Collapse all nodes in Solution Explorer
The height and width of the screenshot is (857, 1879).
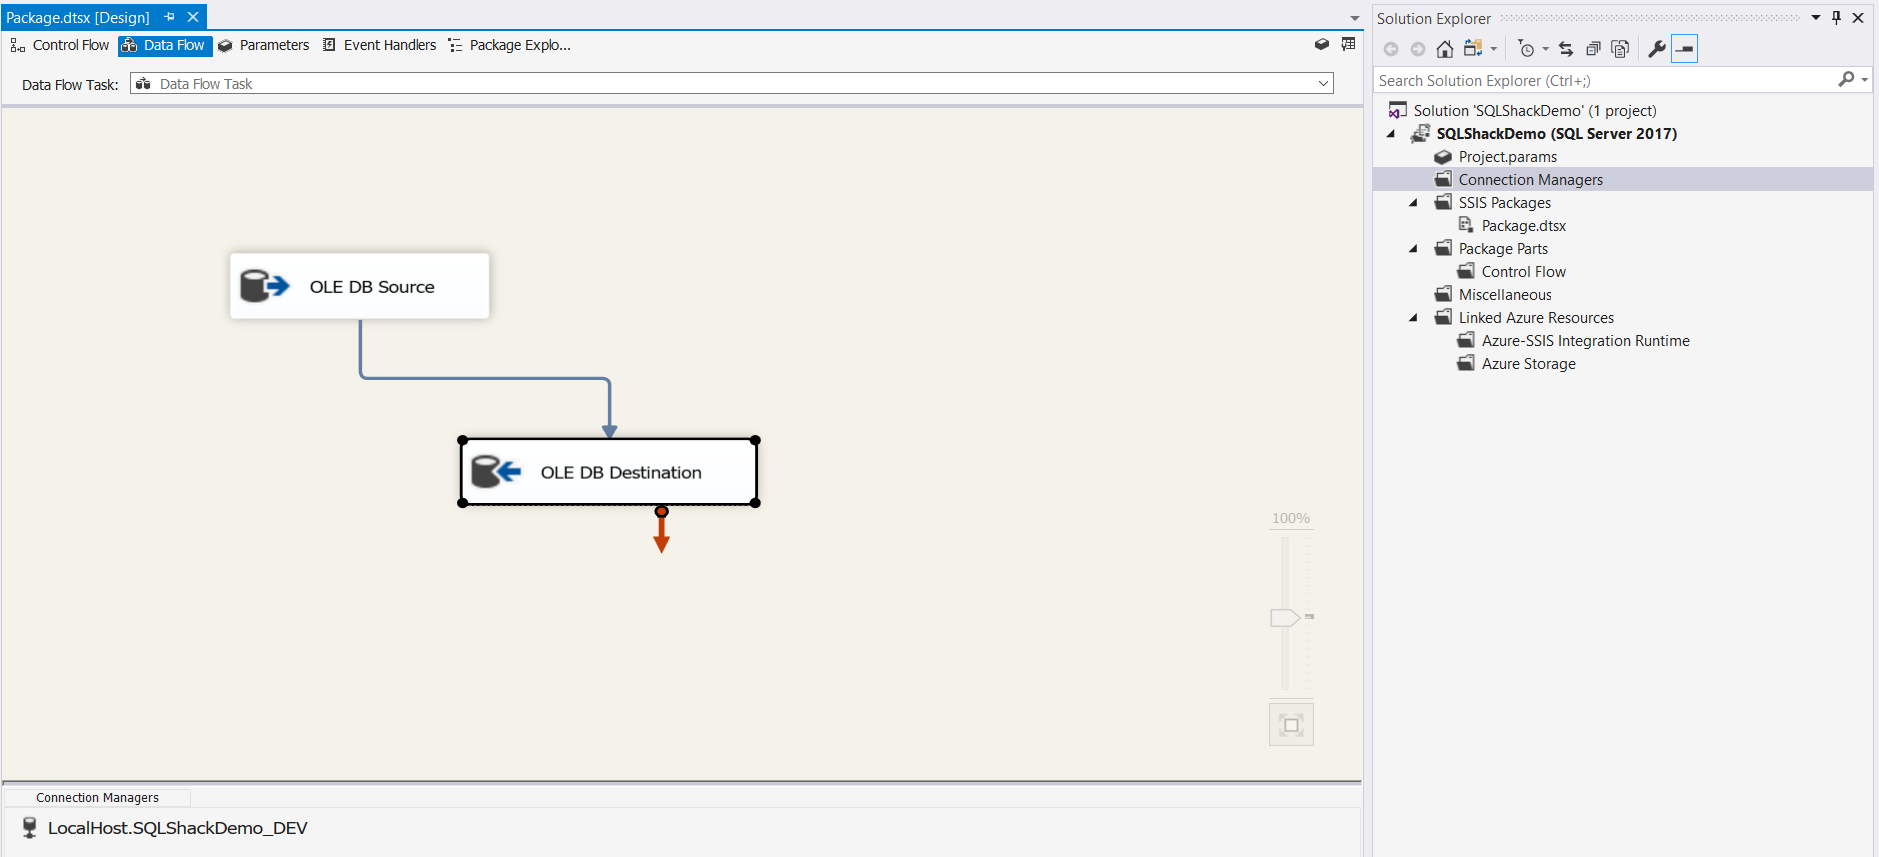point(1593,49)
